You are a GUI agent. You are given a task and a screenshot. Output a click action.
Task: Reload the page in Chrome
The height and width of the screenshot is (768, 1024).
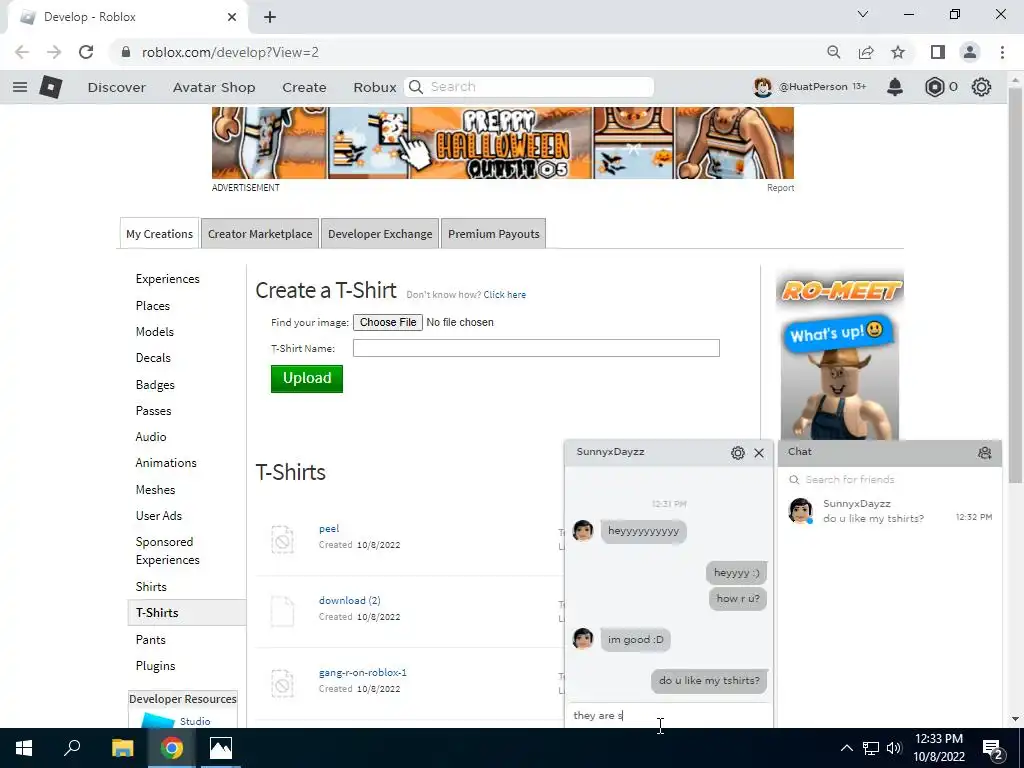pyautogui.click(x=86, y=52)
